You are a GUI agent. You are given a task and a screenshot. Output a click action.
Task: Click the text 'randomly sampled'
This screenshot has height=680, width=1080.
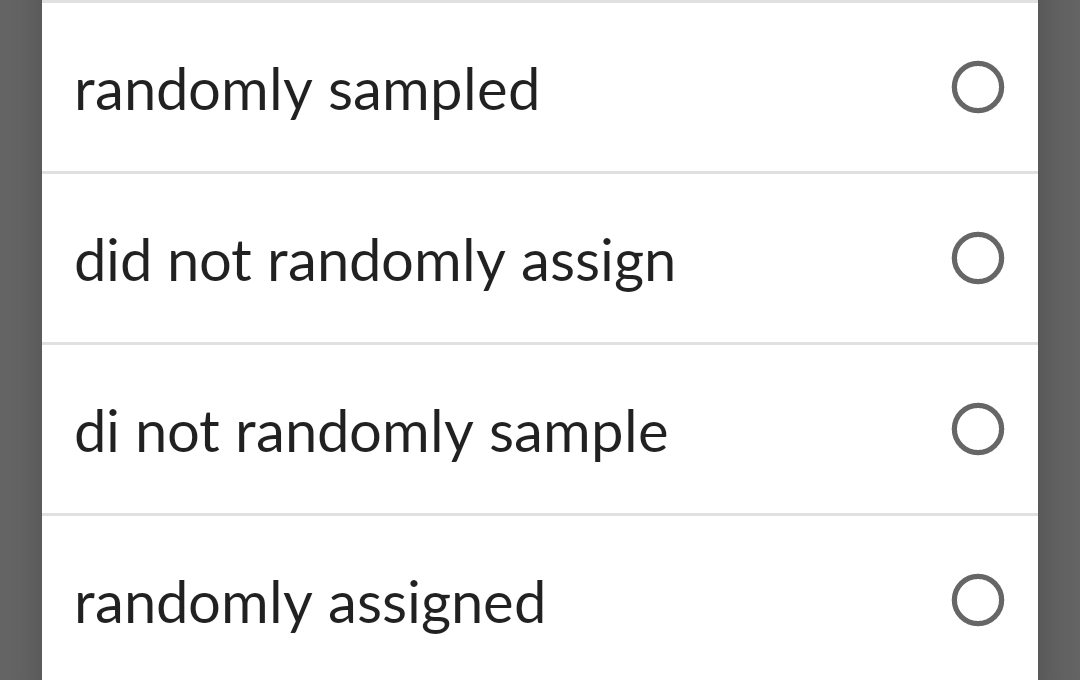(x=308, y=90)
